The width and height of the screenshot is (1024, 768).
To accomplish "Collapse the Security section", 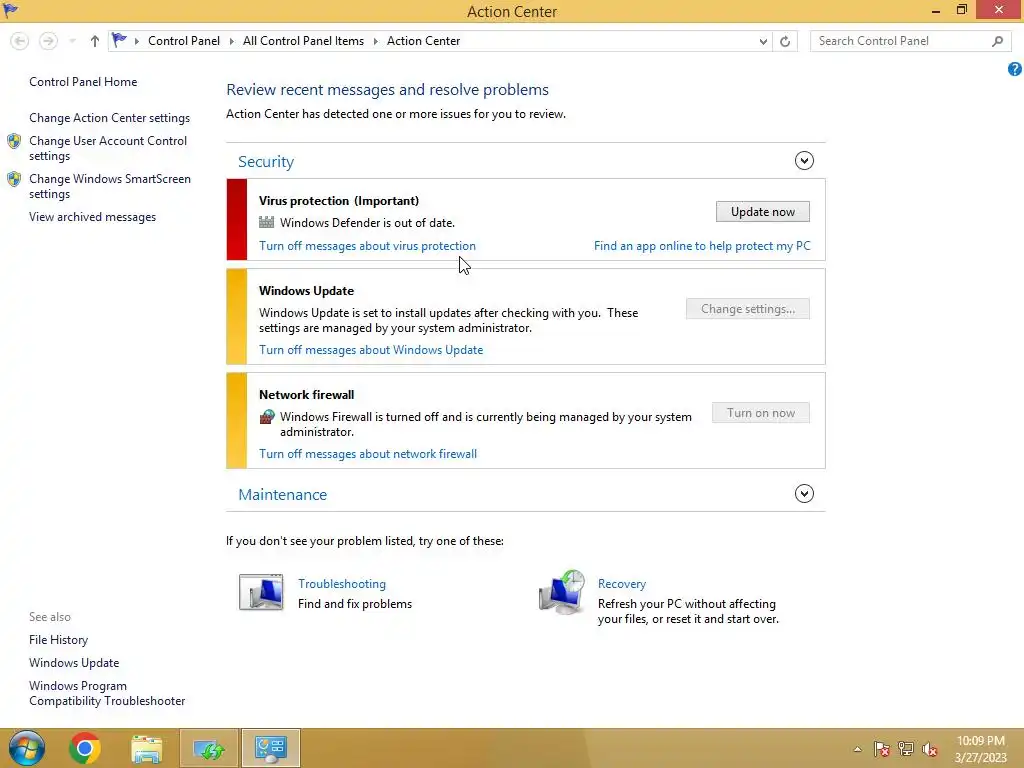I will [x=804, y=161].
